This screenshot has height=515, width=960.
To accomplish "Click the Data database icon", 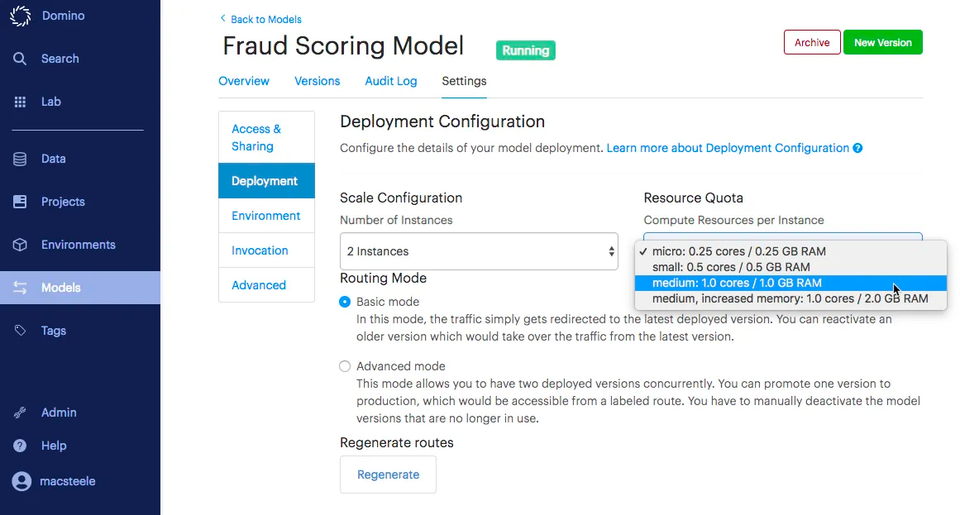I will point(20,159).
